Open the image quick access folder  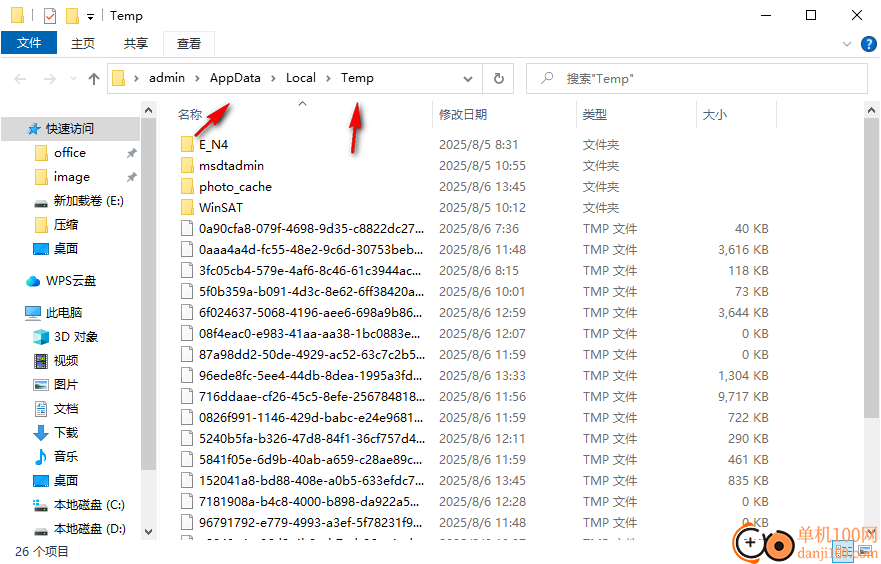[x=71, y=177]
